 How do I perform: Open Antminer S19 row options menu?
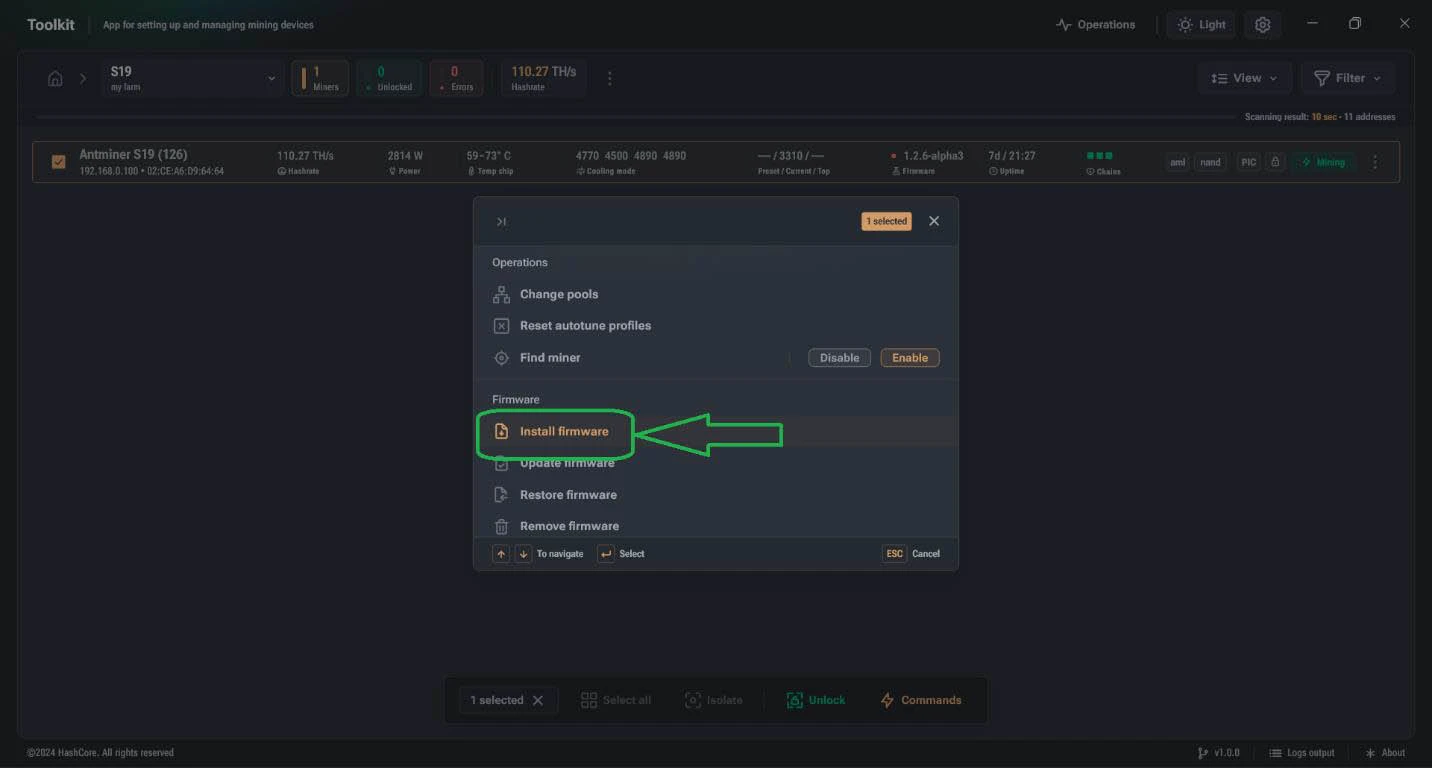click(1375, 162)
